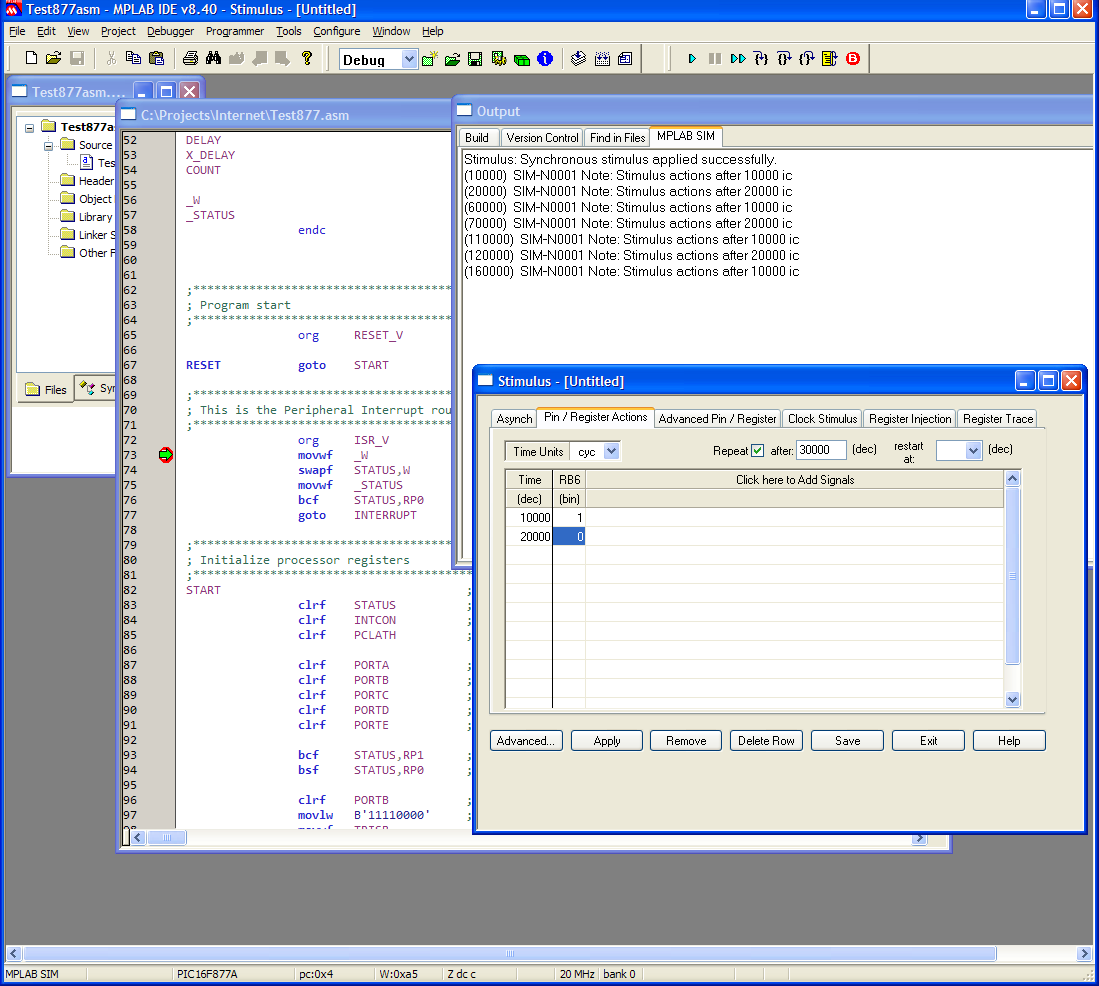This screenshot has width=1099, height=986.
Task: Click the red Breakpoints icon
Action: (853, 59)
